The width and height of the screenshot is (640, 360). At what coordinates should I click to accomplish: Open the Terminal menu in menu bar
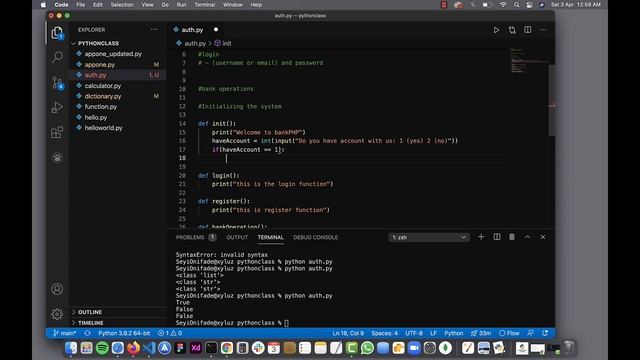click(x=204, y=5)
